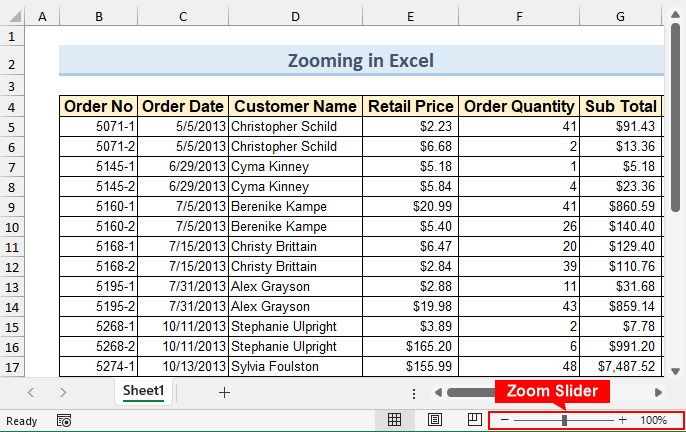Add a new sheet with plus icon

tap(224, 393)
